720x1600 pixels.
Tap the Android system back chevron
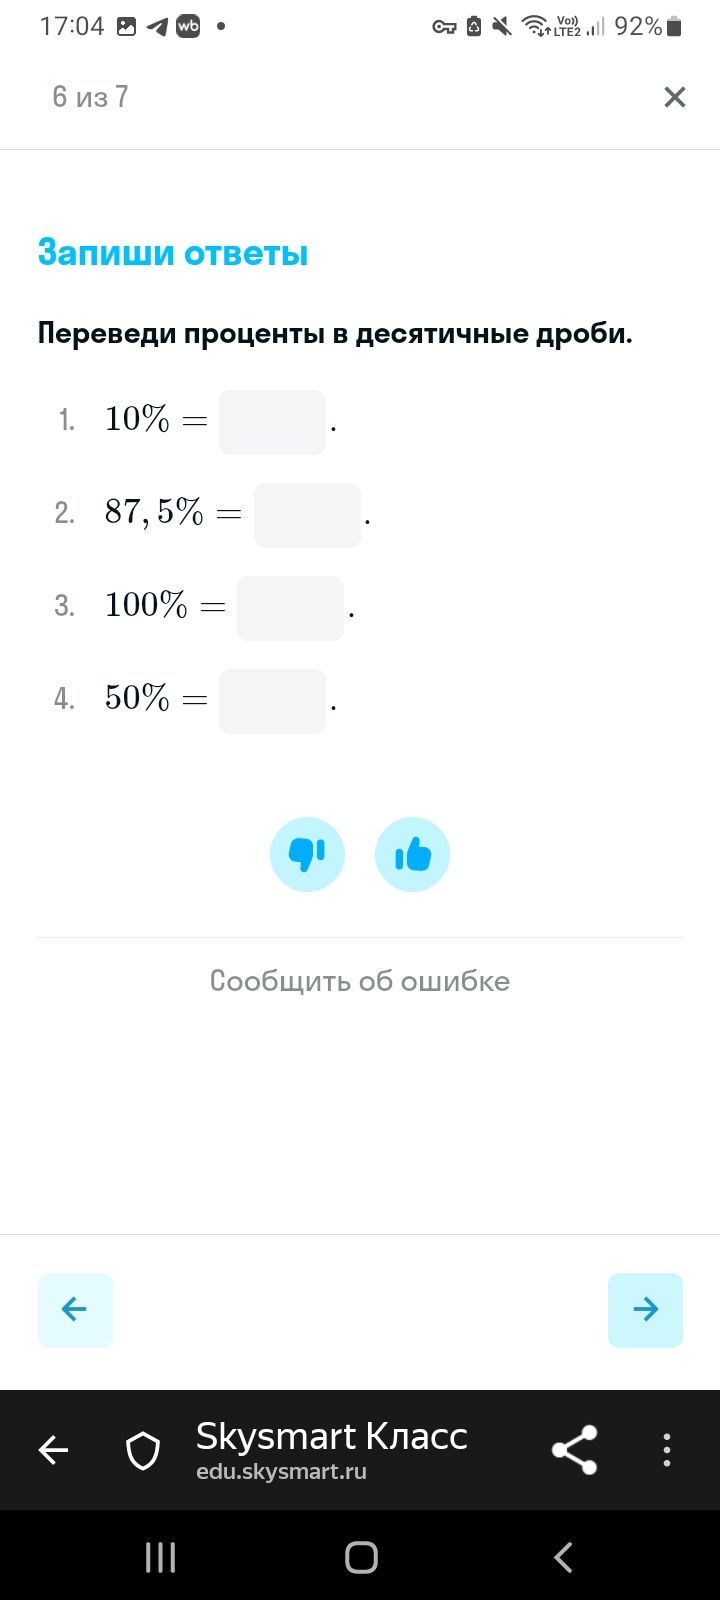563,1557
